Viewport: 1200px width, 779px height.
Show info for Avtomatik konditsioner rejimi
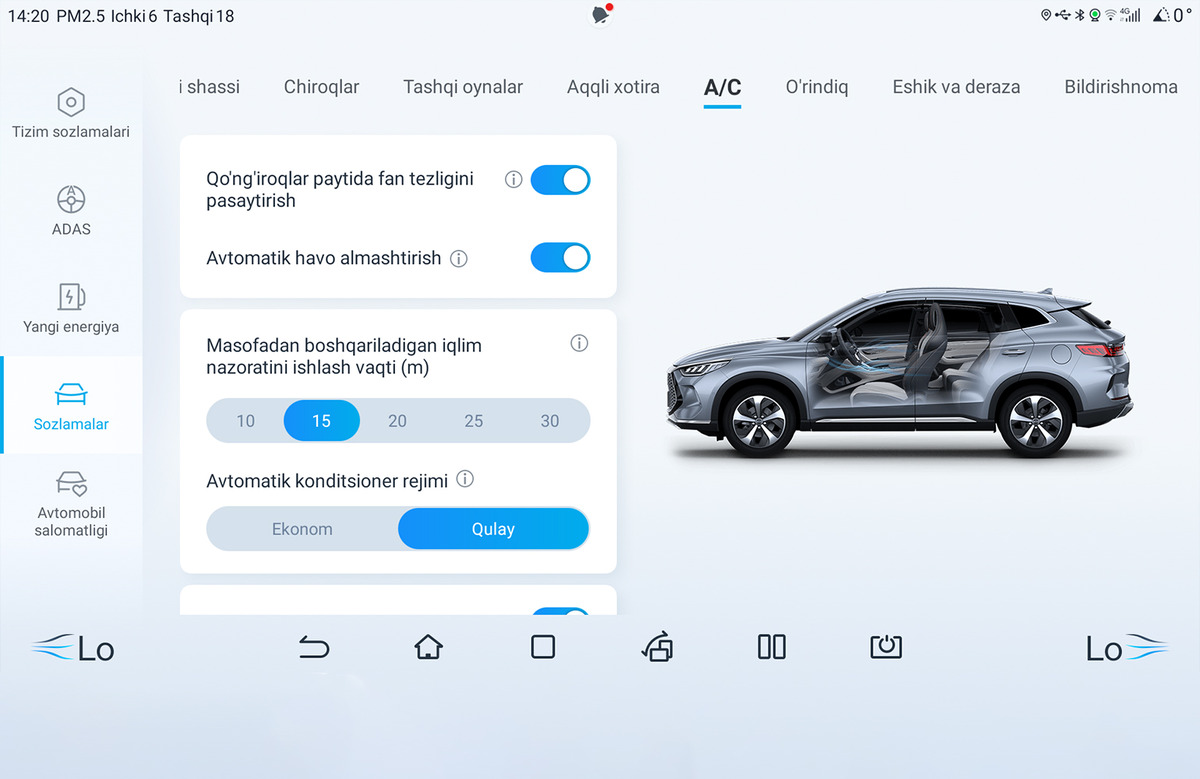tap(465, 480)
